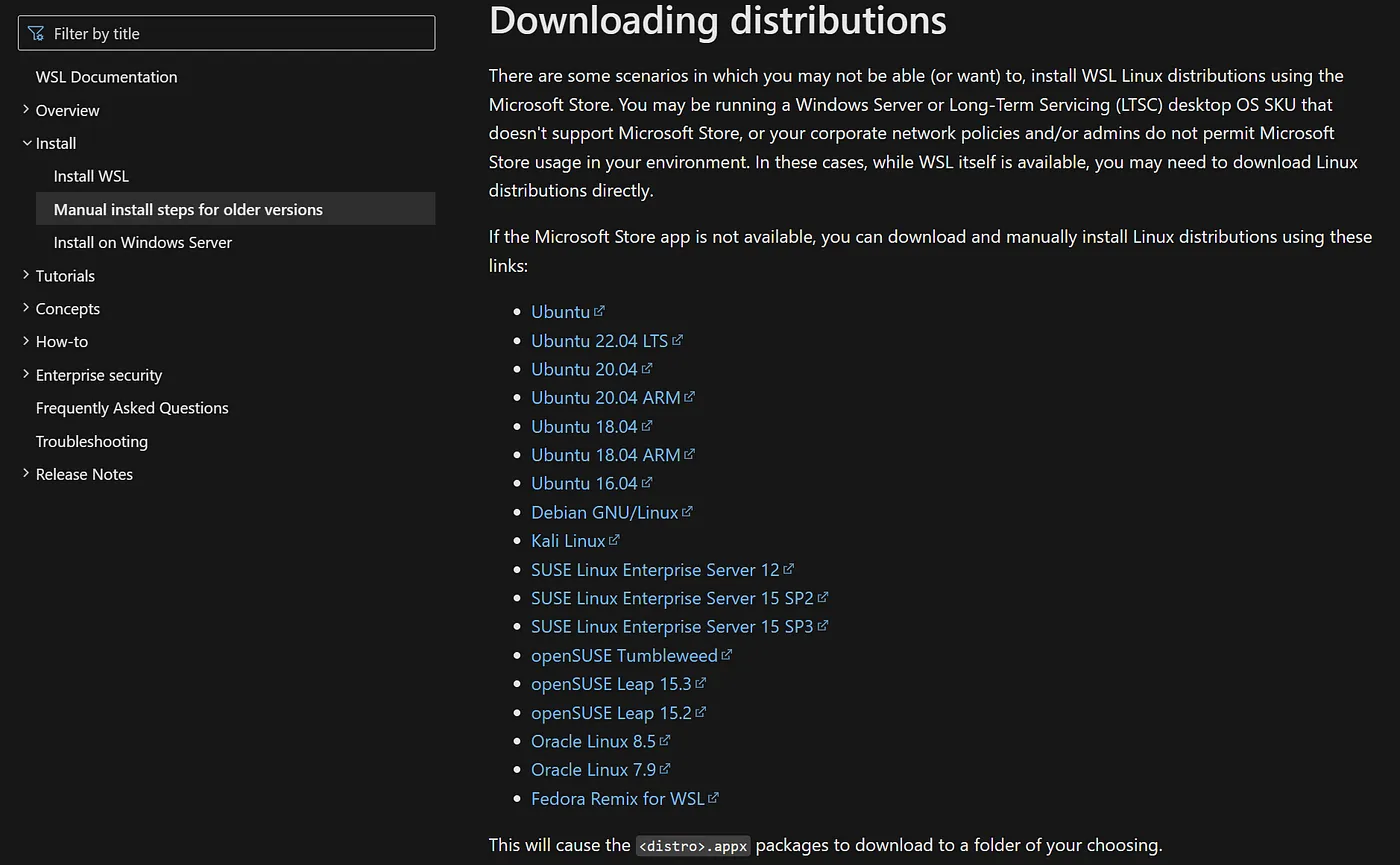Download Ubuntu 18.04 via its link

(584, 427)
